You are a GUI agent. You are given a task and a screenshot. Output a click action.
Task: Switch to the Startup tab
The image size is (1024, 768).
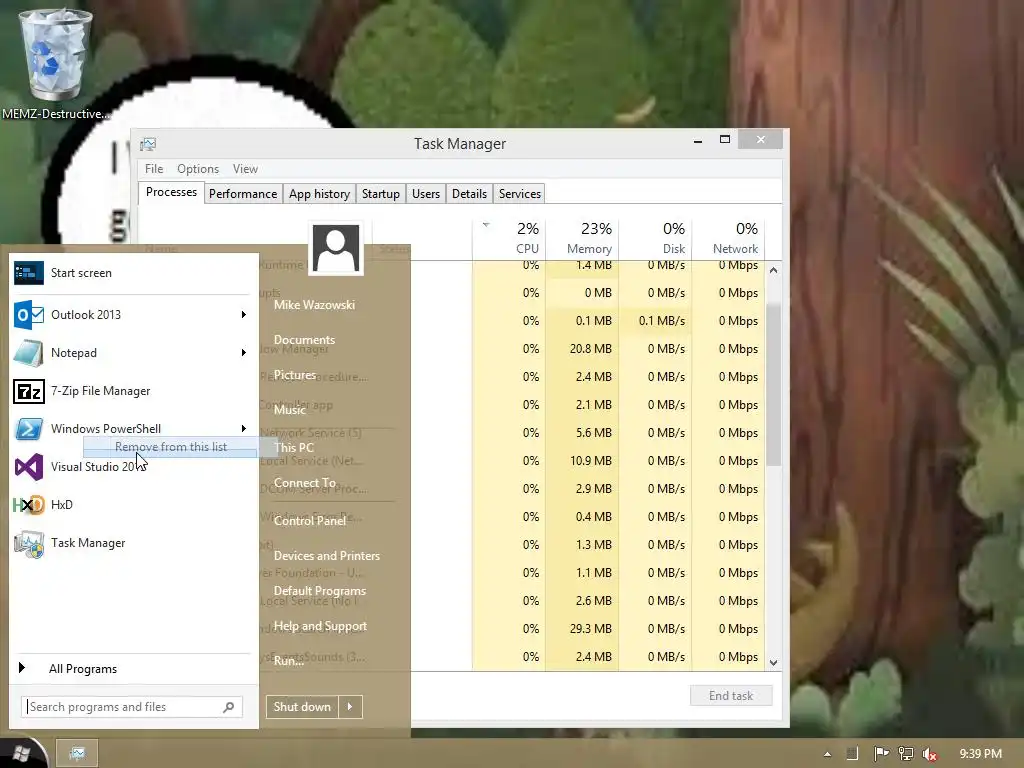click(381, 194)
